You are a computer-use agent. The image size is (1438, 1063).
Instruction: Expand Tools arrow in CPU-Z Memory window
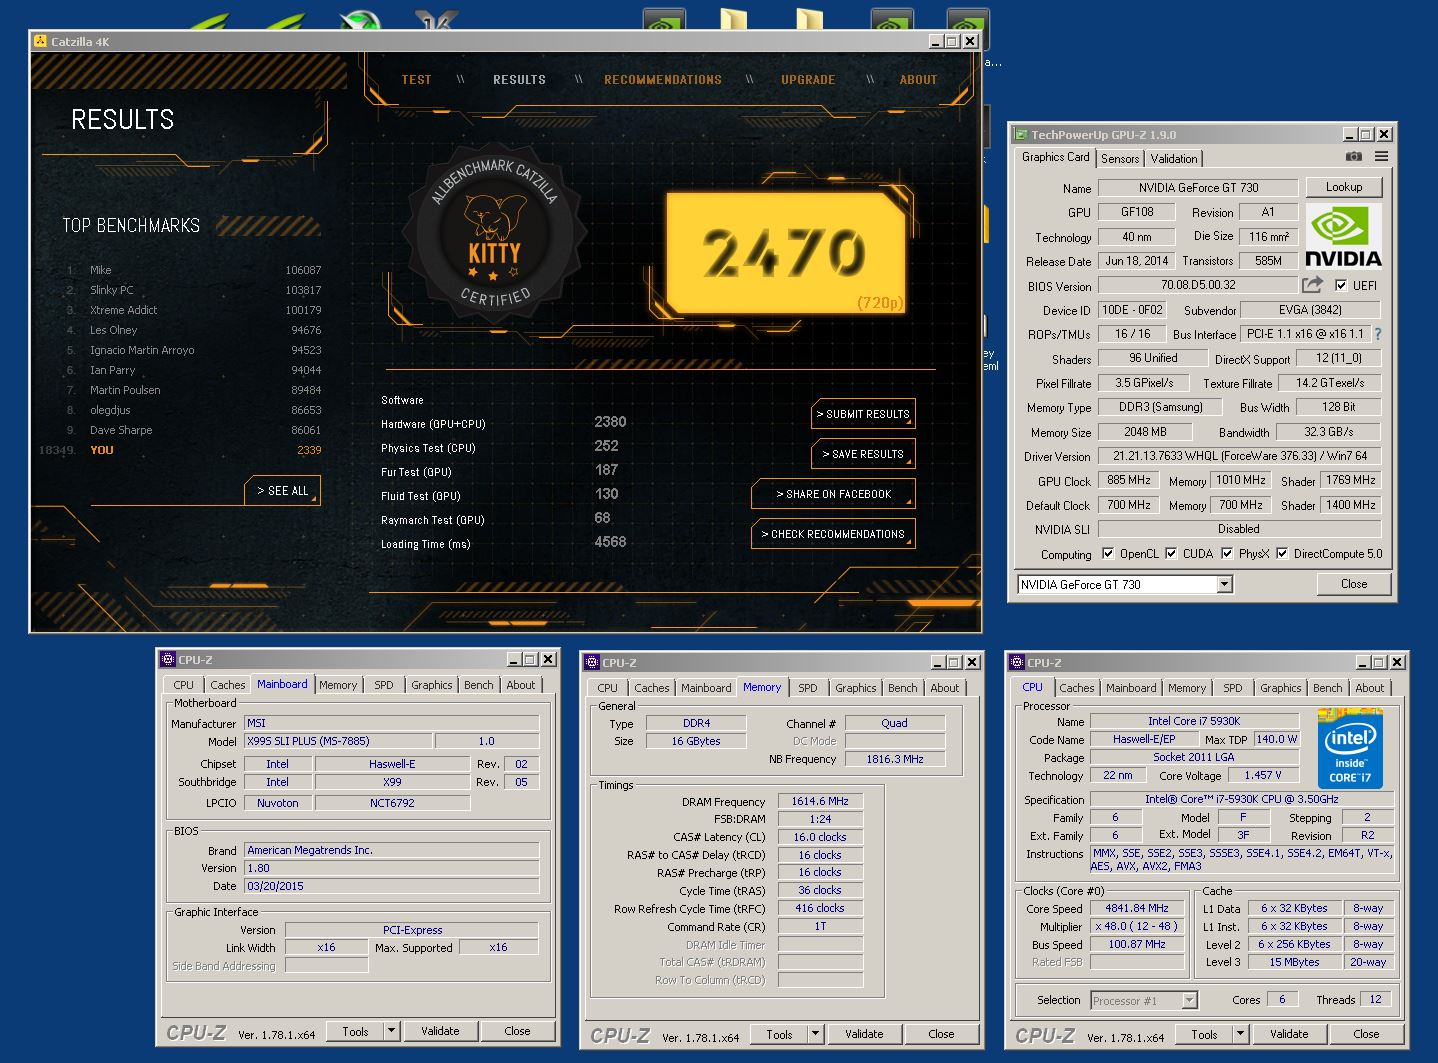[x=816, y=1034]
